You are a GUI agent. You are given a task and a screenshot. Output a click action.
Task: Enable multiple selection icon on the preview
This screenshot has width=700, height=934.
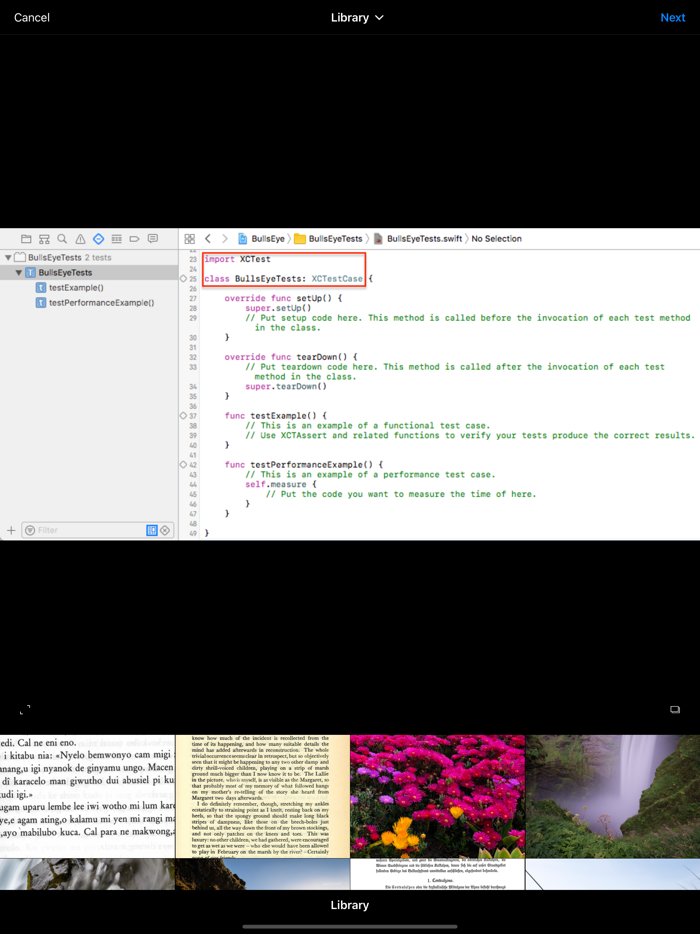click(674, 709)
